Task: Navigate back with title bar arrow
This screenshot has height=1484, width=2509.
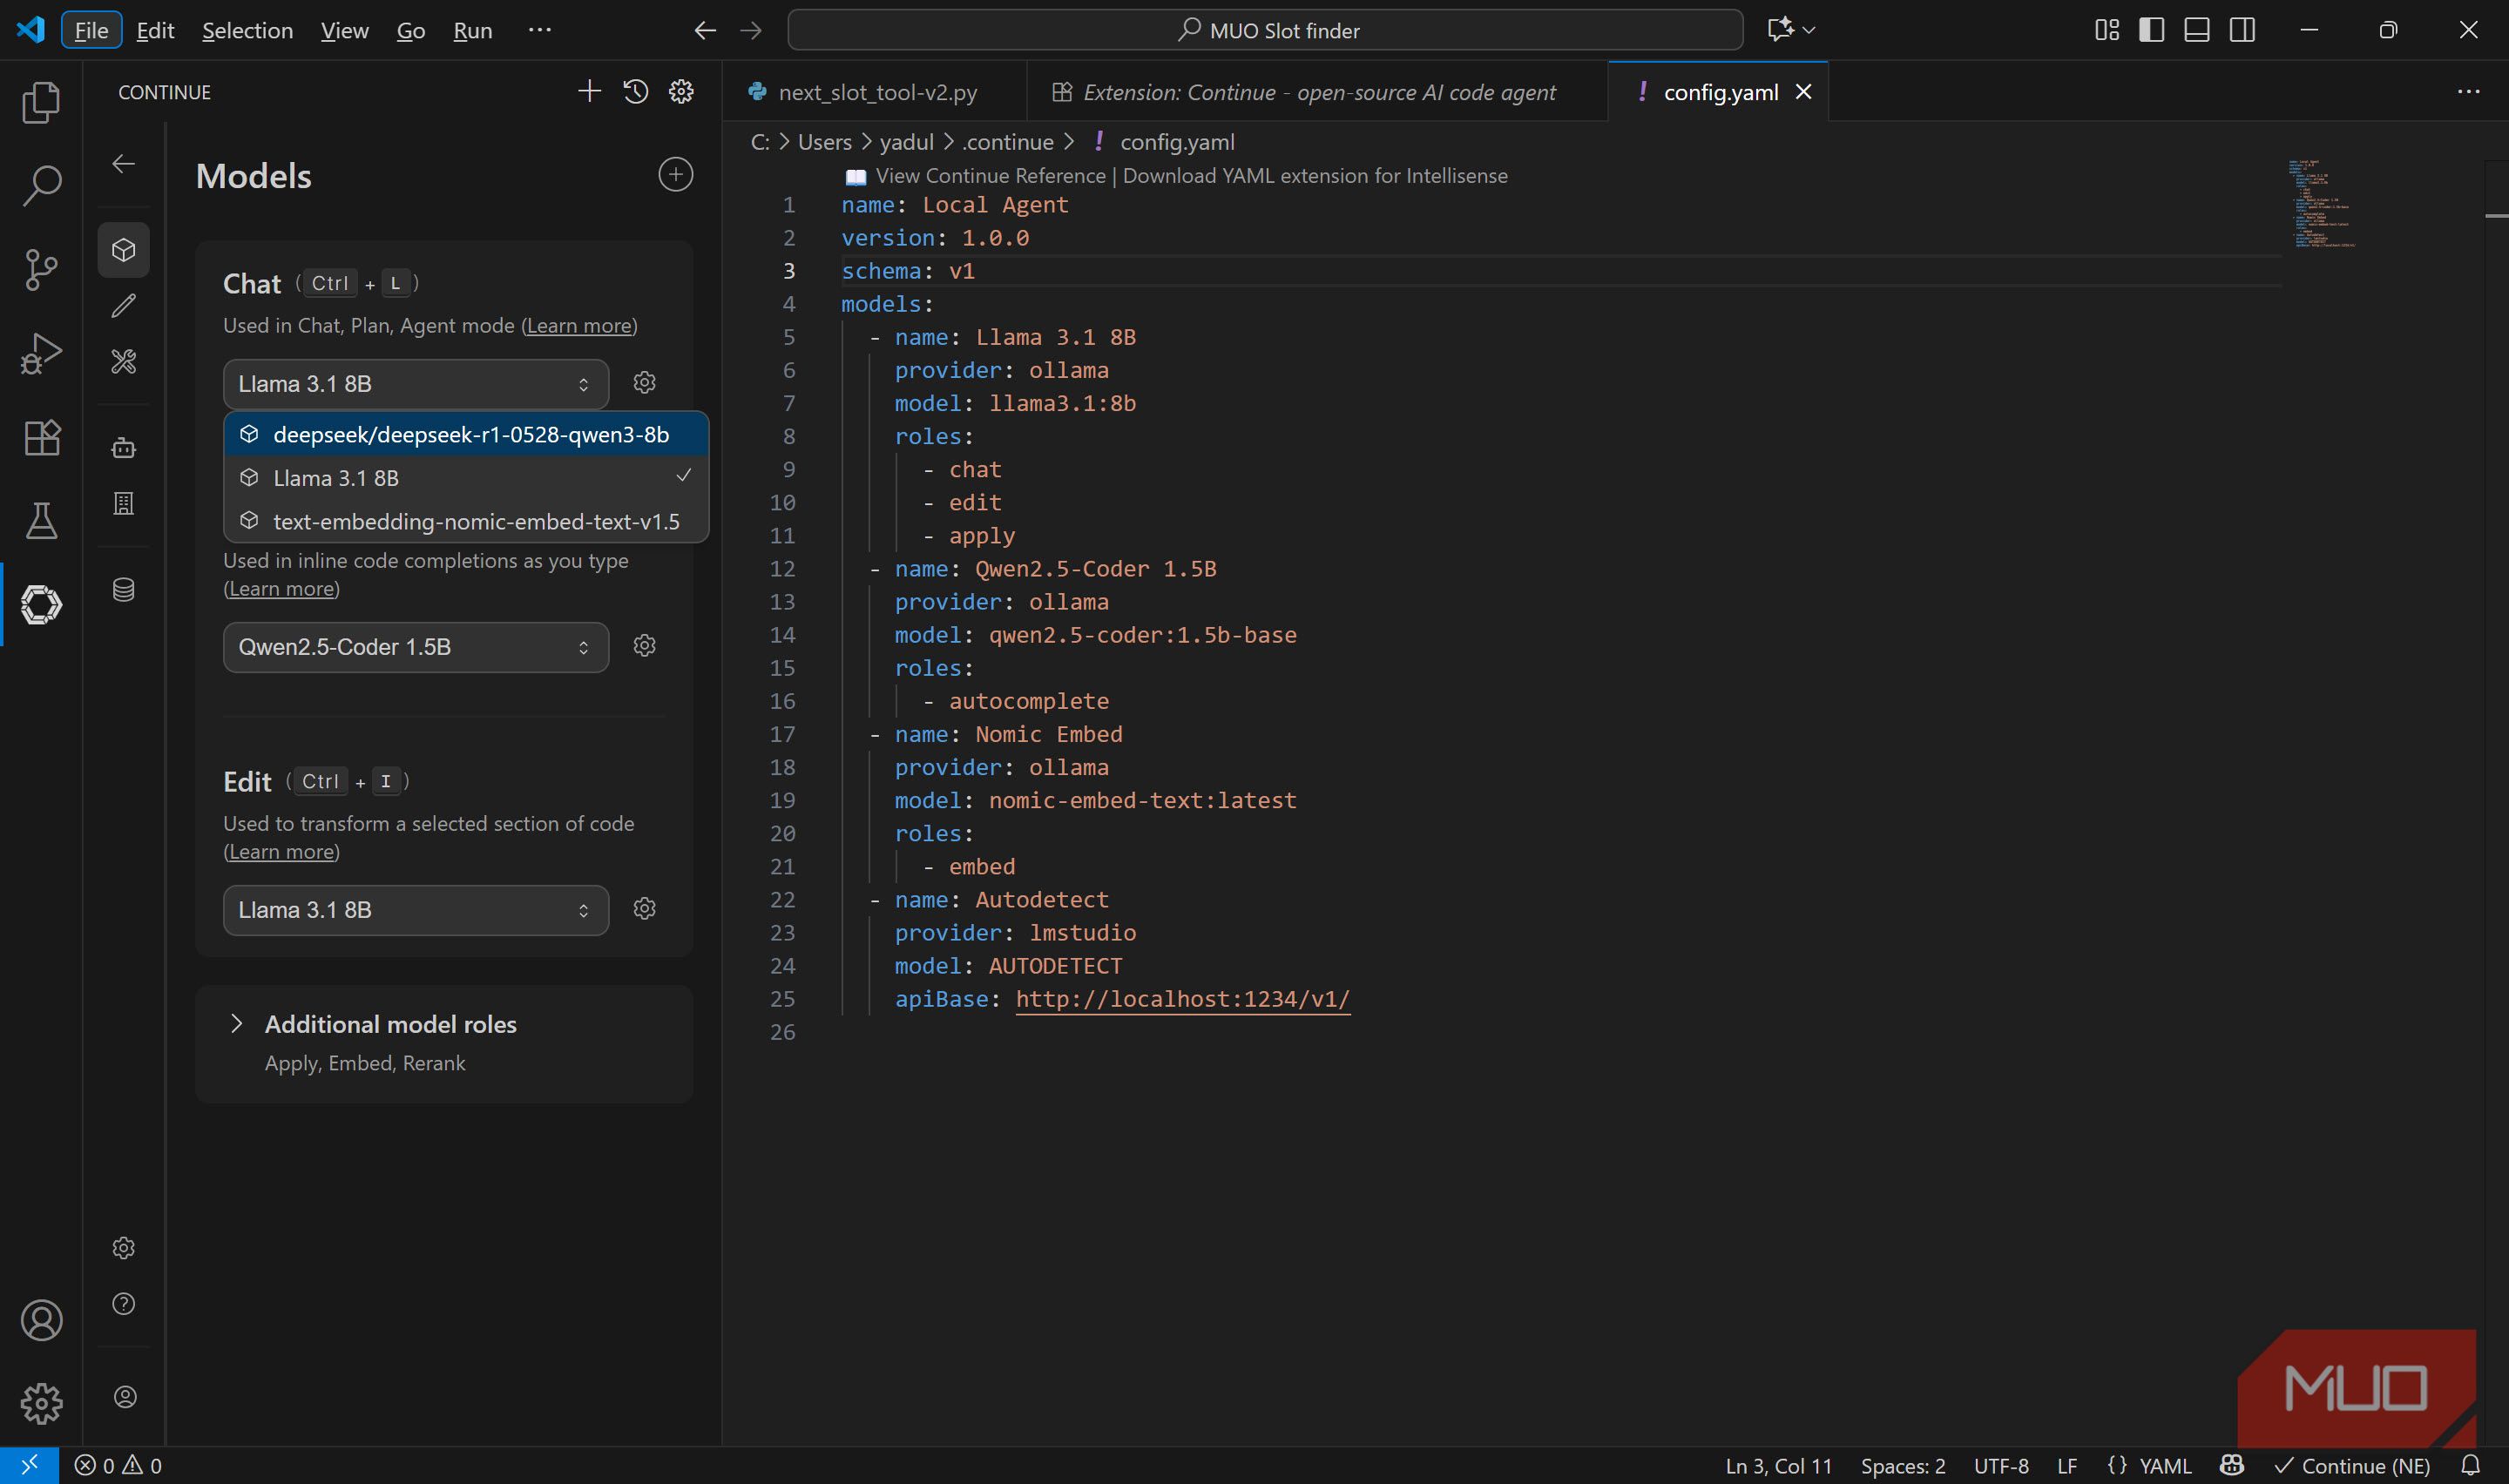Action: pyautogui.click(x=705, y=30)
